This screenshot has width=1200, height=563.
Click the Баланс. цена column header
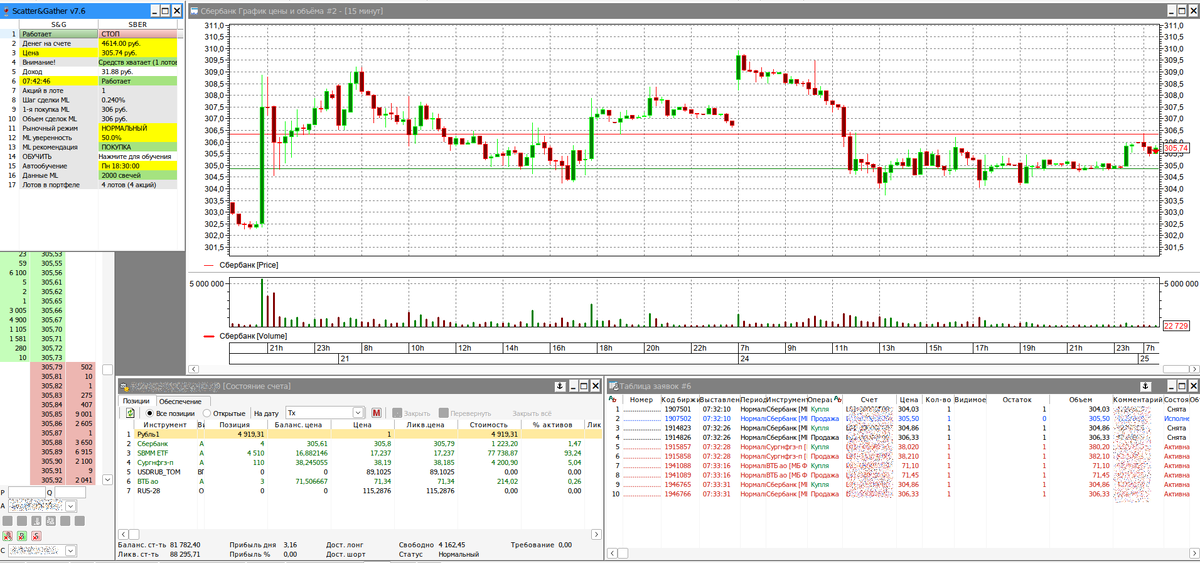coord(299,424)
